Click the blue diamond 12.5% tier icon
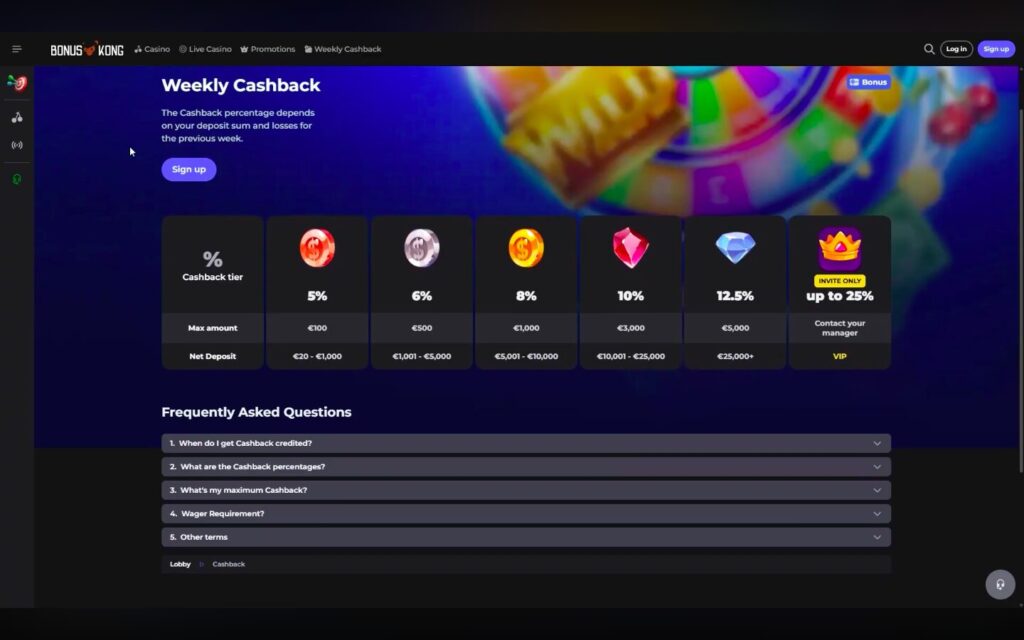Image resolution: width=1024 pixels, height=640 pixels. click(735, 248)
